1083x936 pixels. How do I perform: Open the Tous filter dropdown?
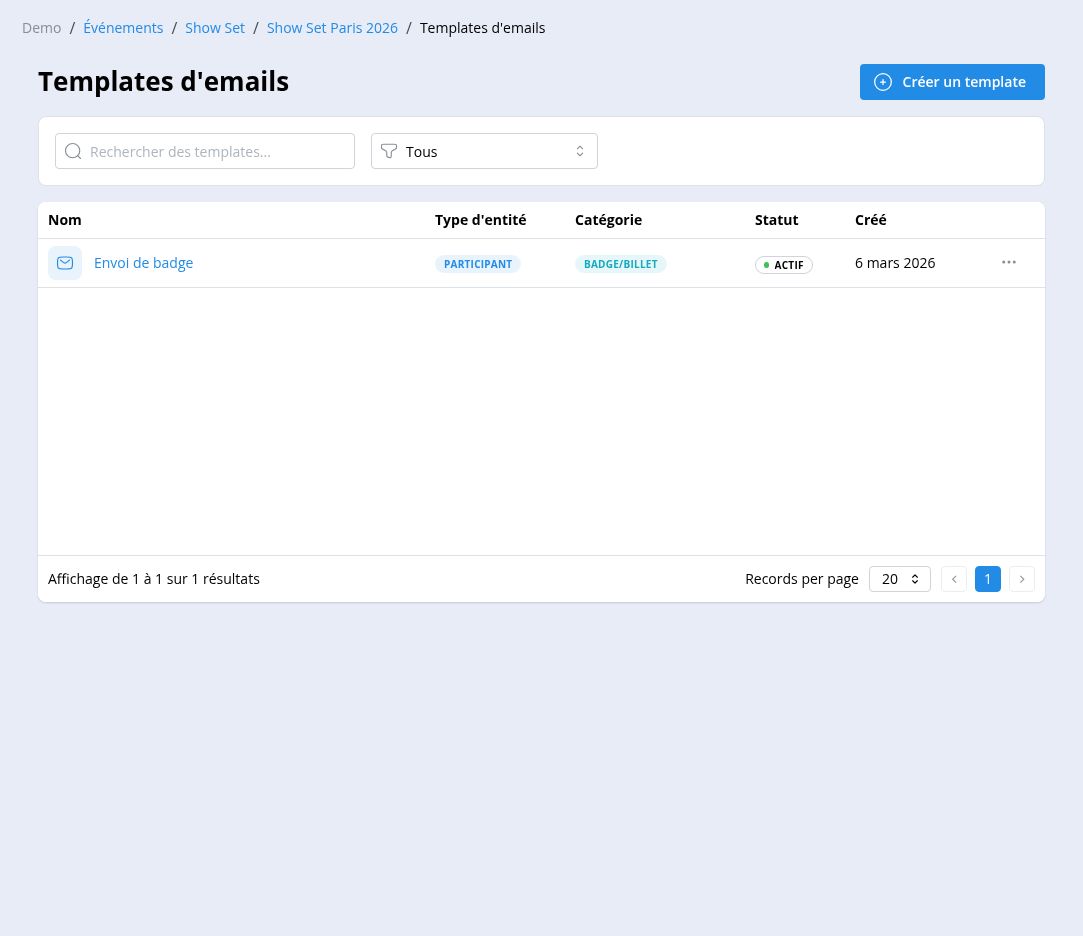click(484, 151)
